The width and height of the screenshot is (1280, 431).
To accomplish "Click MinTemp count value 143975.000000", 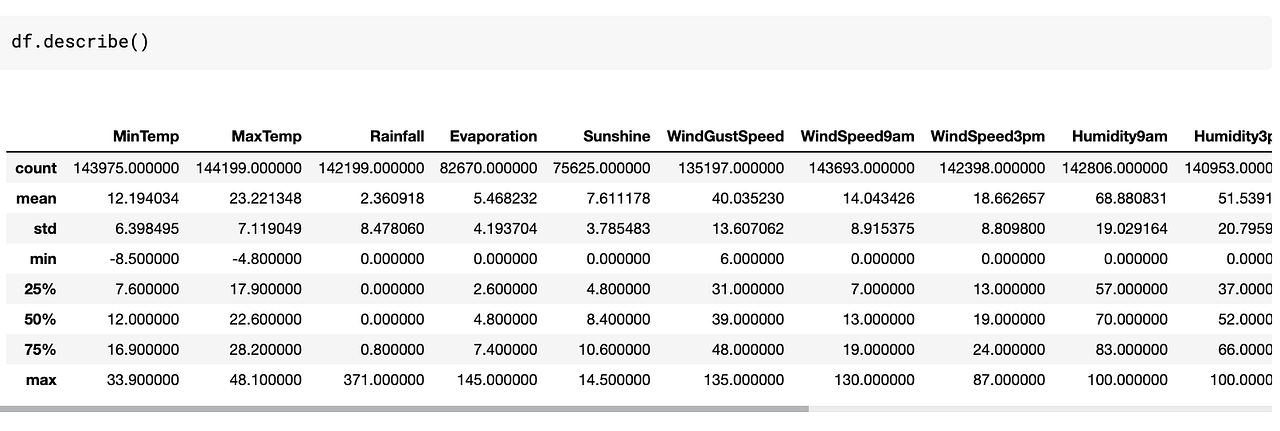I will point(126,168).
